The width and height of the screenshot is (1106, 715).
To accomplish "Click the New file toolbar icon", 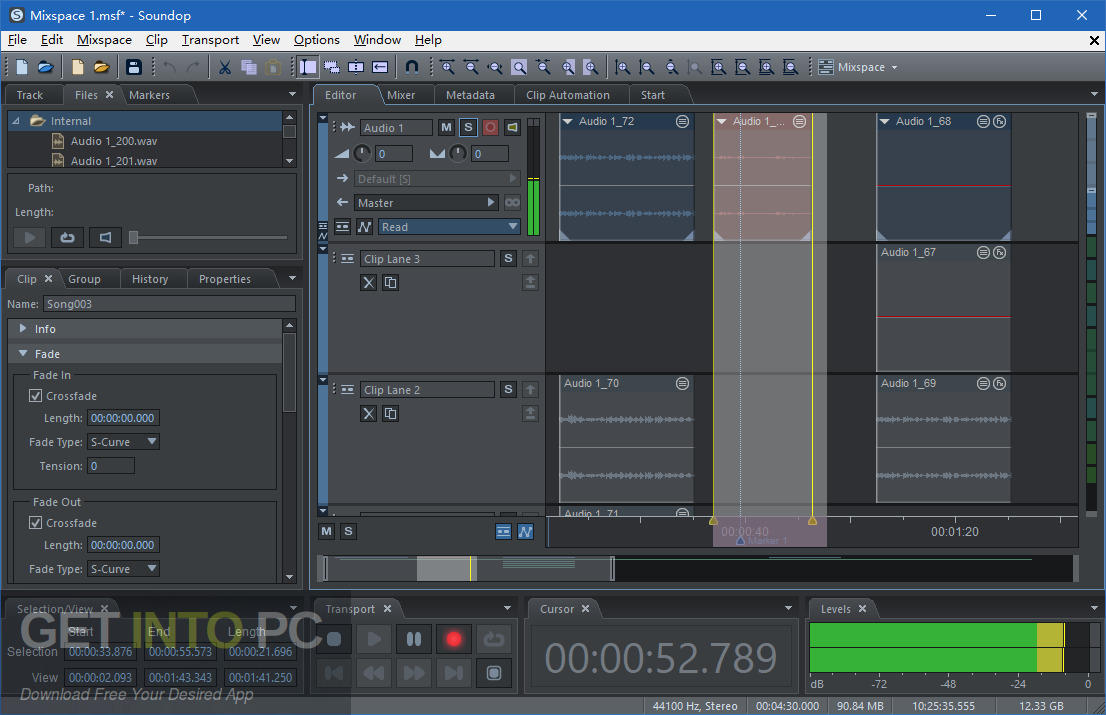I will click(22, 67).
